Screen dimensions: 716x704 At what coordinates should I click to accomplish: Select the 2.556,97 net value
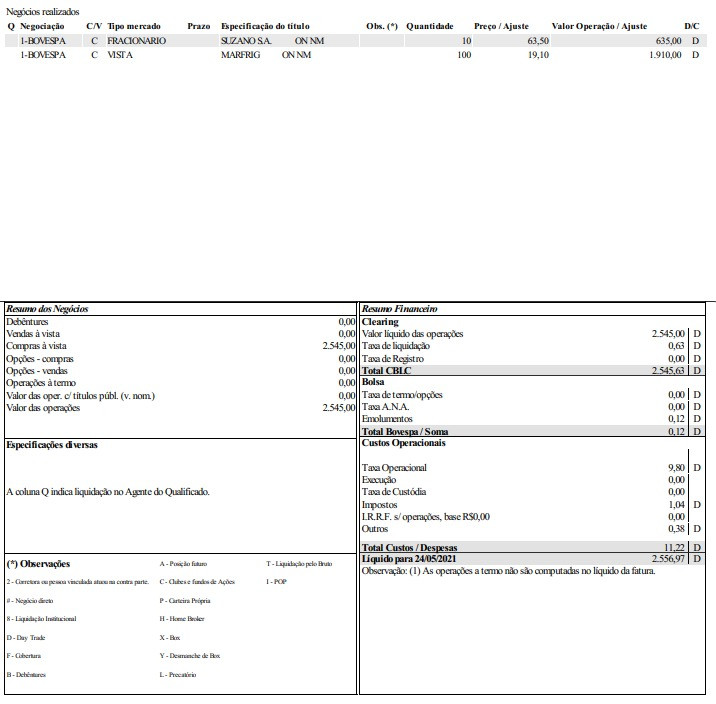point(668,559)
